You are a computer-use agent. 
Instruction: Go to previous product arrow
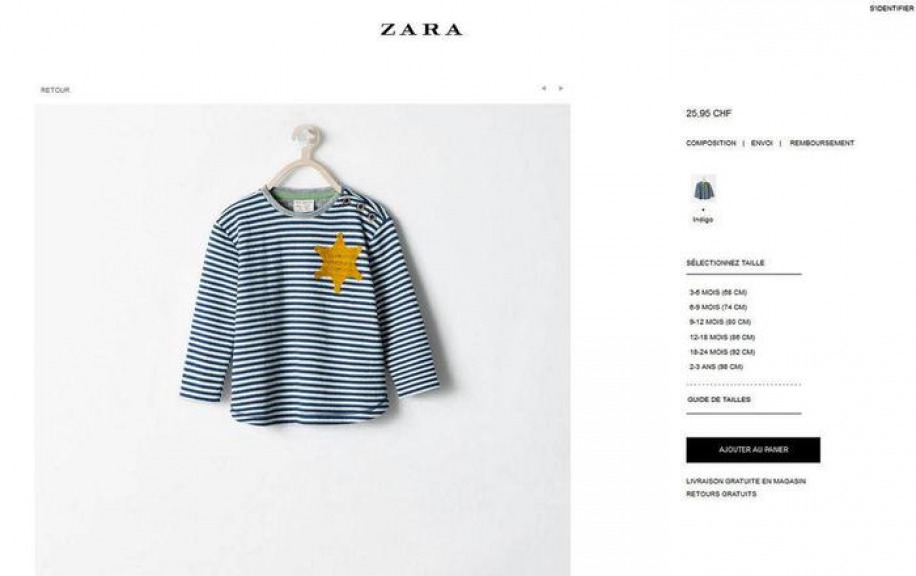point(544,88)
